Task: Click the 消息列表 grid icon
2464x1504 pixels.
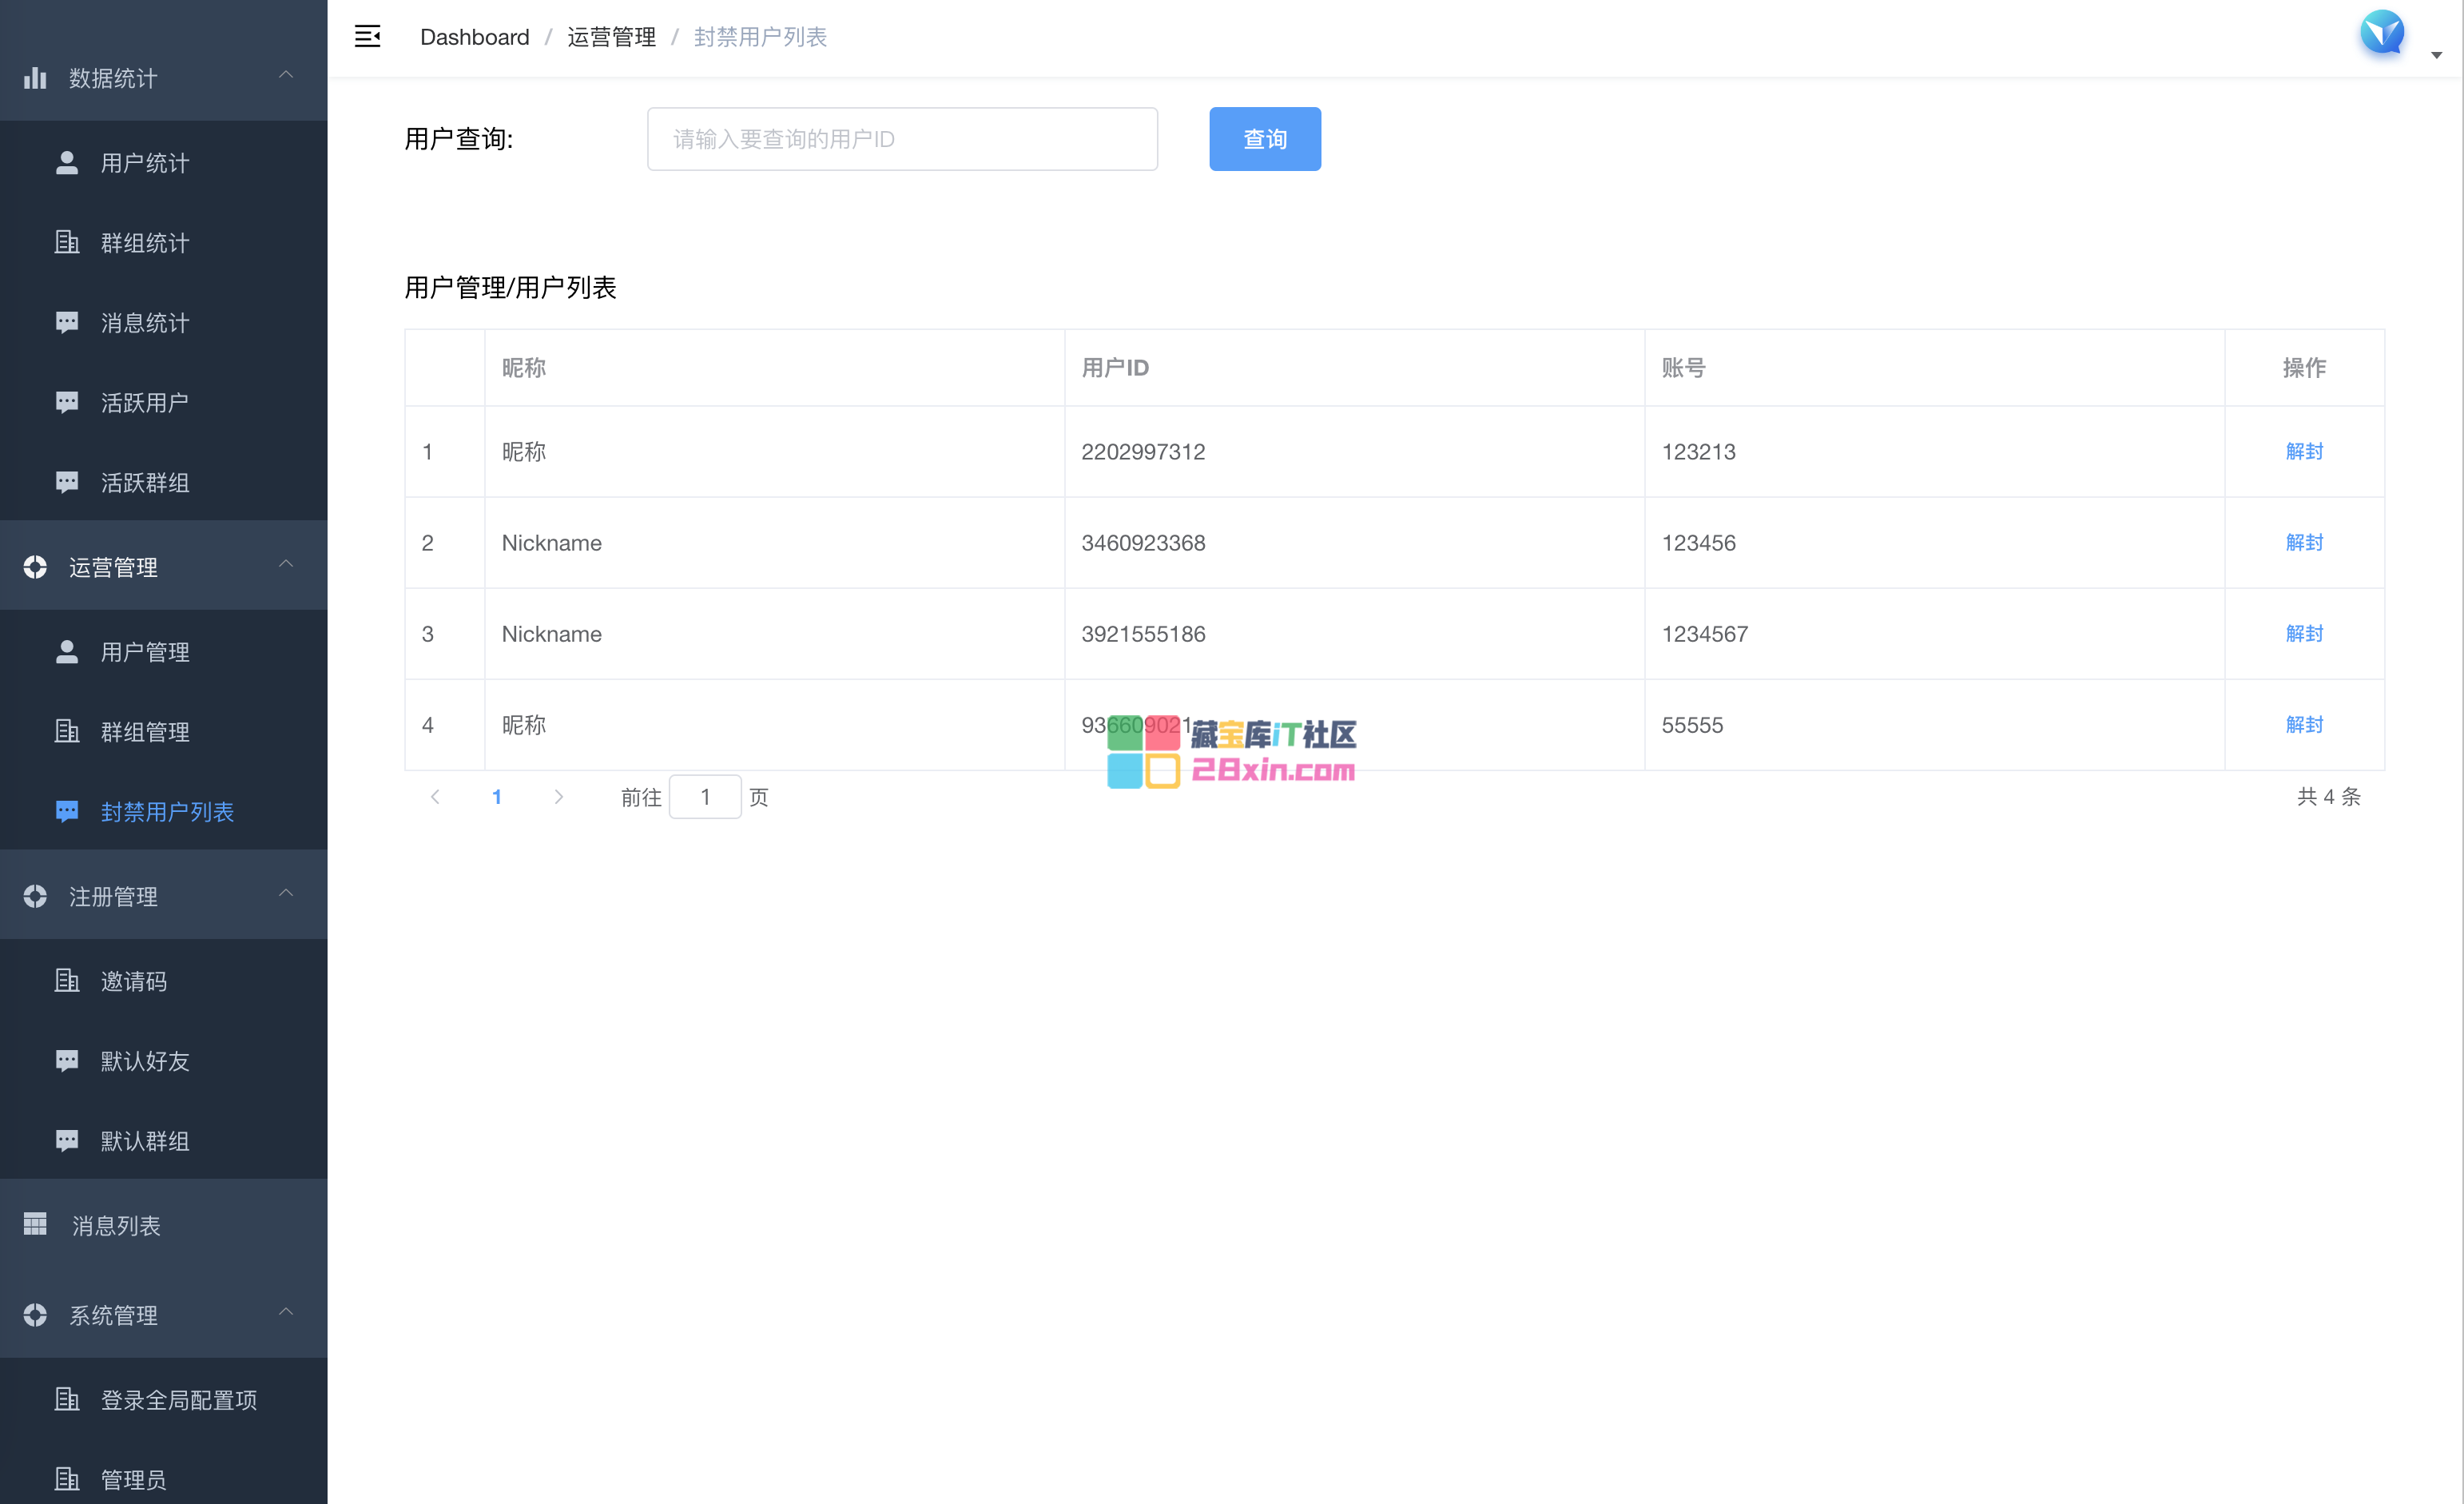Action: (x=36, y=1225)
